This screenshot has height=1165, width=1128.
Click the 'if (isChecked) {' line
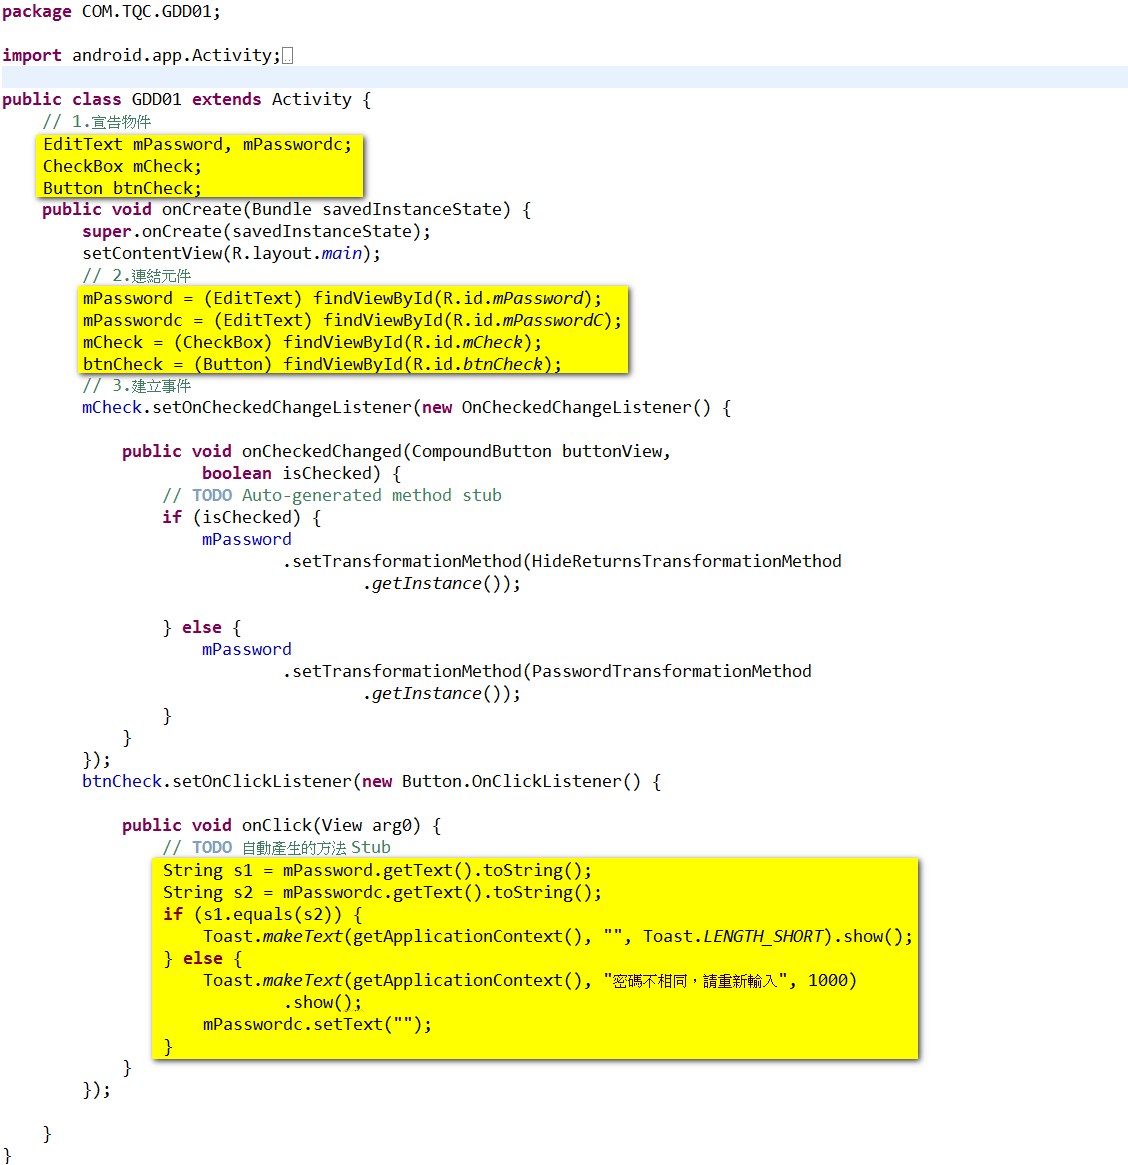(x=242, y=518)
